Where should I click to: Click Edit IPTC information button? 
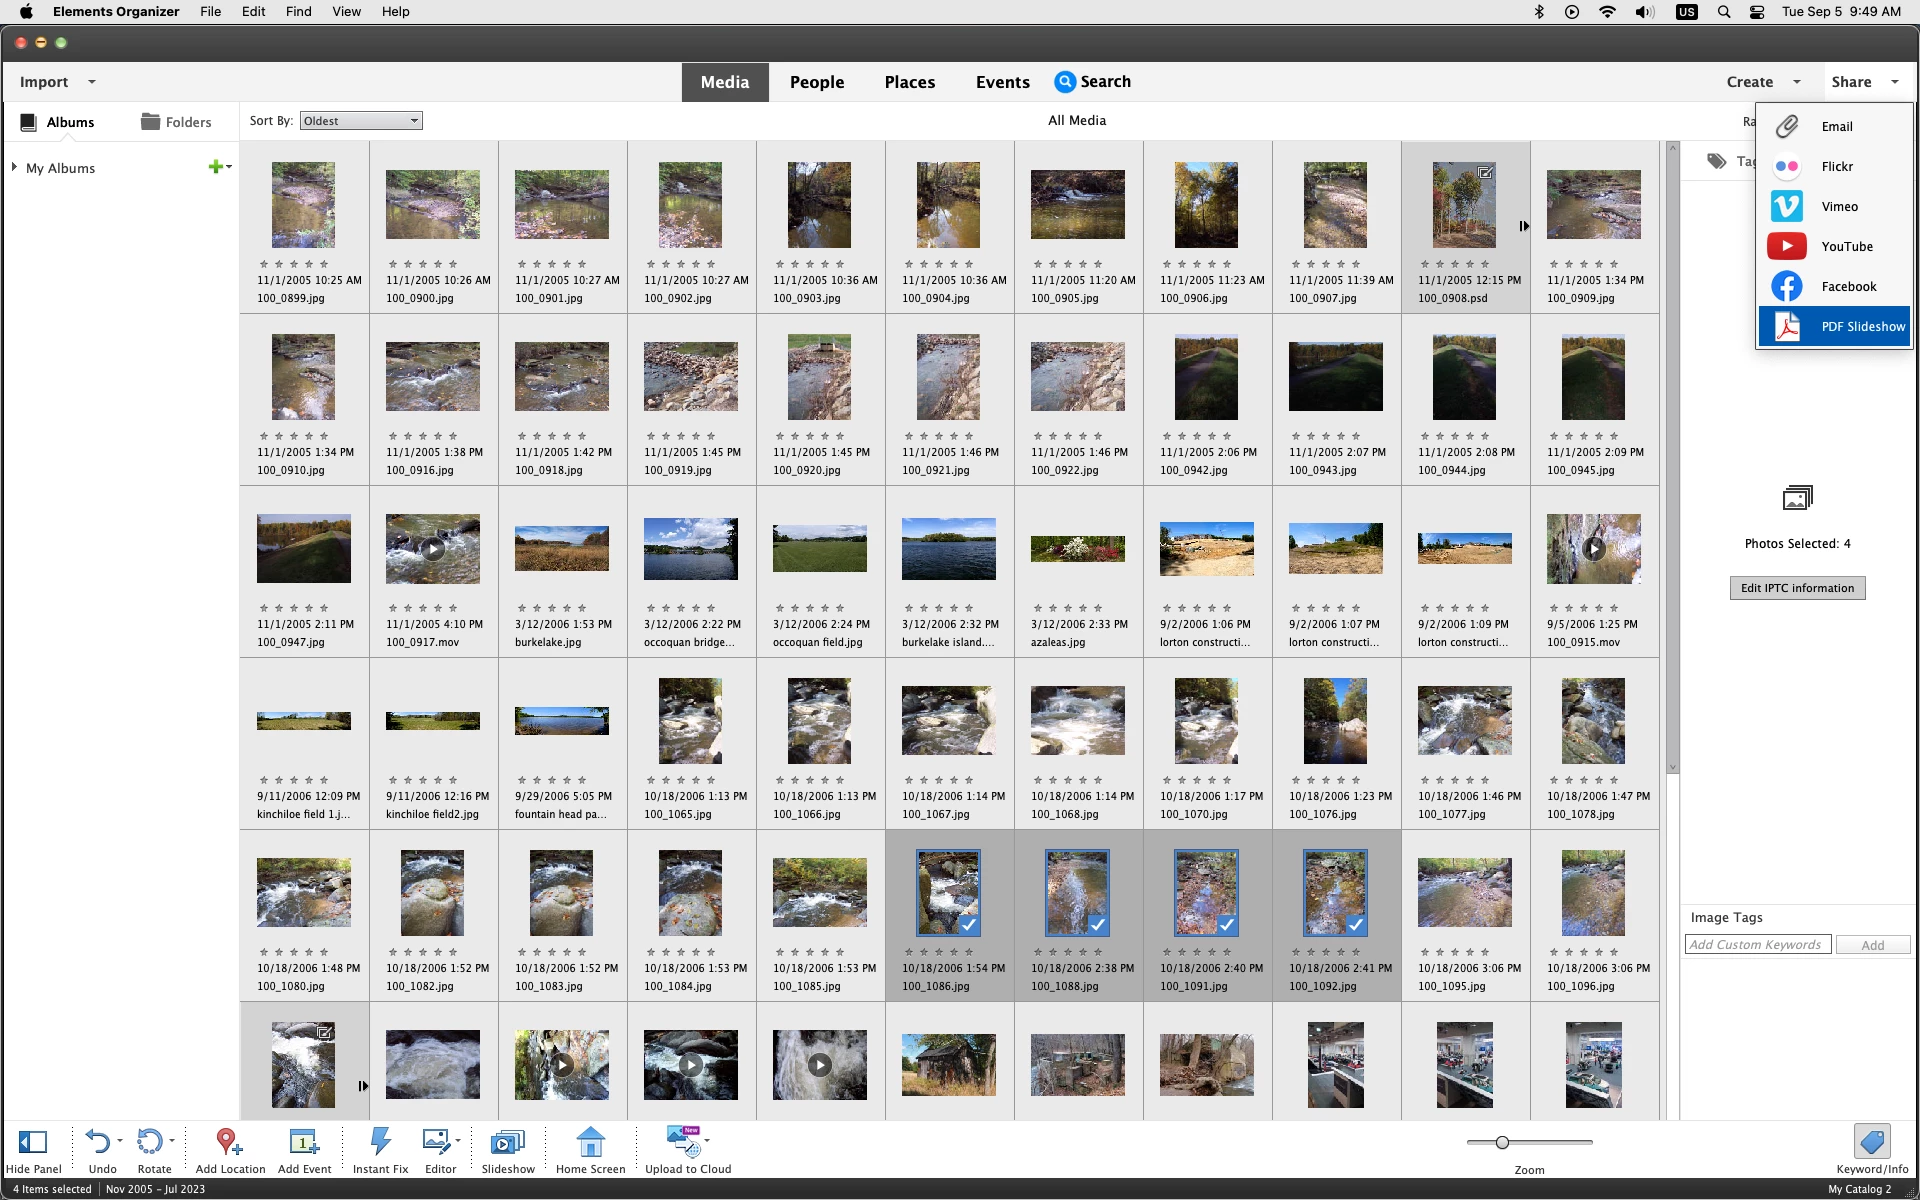[x=1797, y=588]
